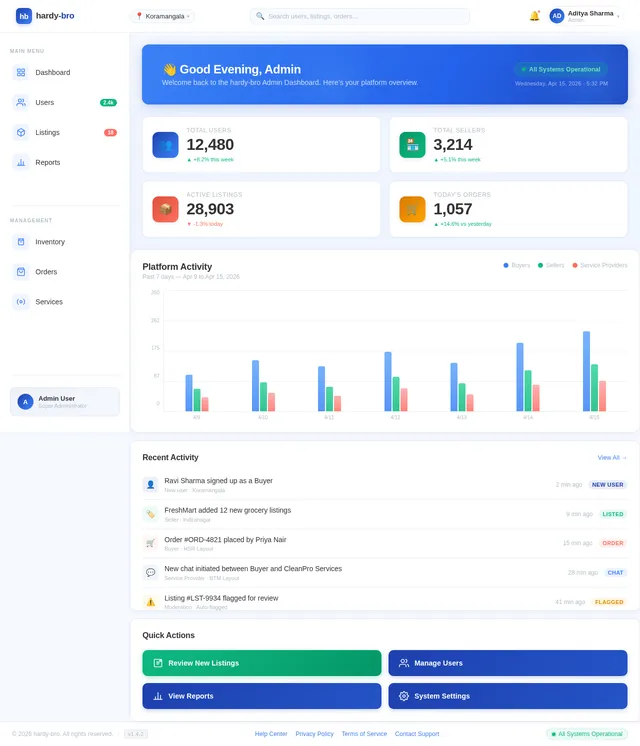Open Services in the Management section

point(65,302)
